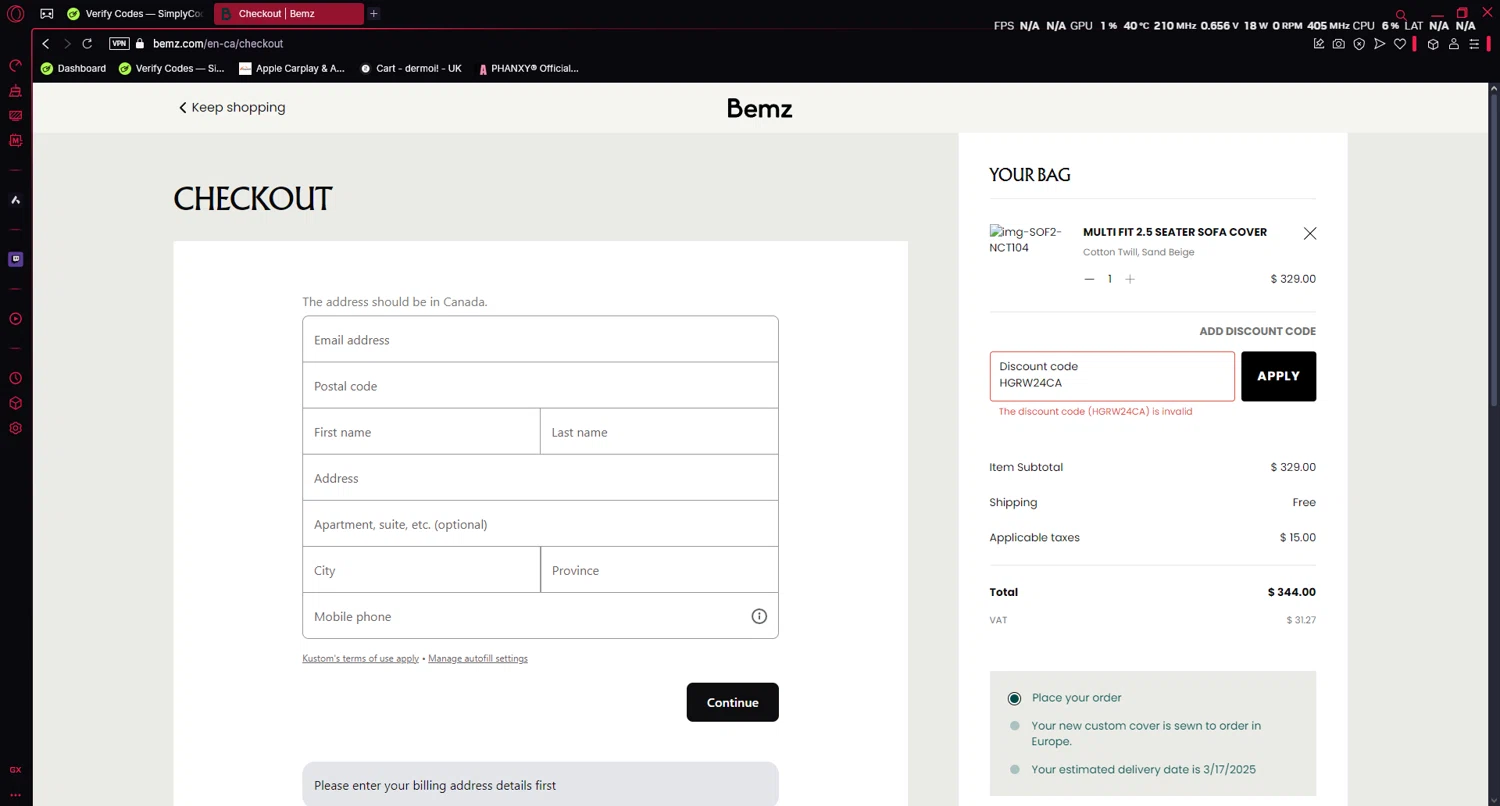This screenshot has width=1500, height=806.
Task: Open Cart - dermoi! - UK bookmark
Action: click(x=411, y=68)
